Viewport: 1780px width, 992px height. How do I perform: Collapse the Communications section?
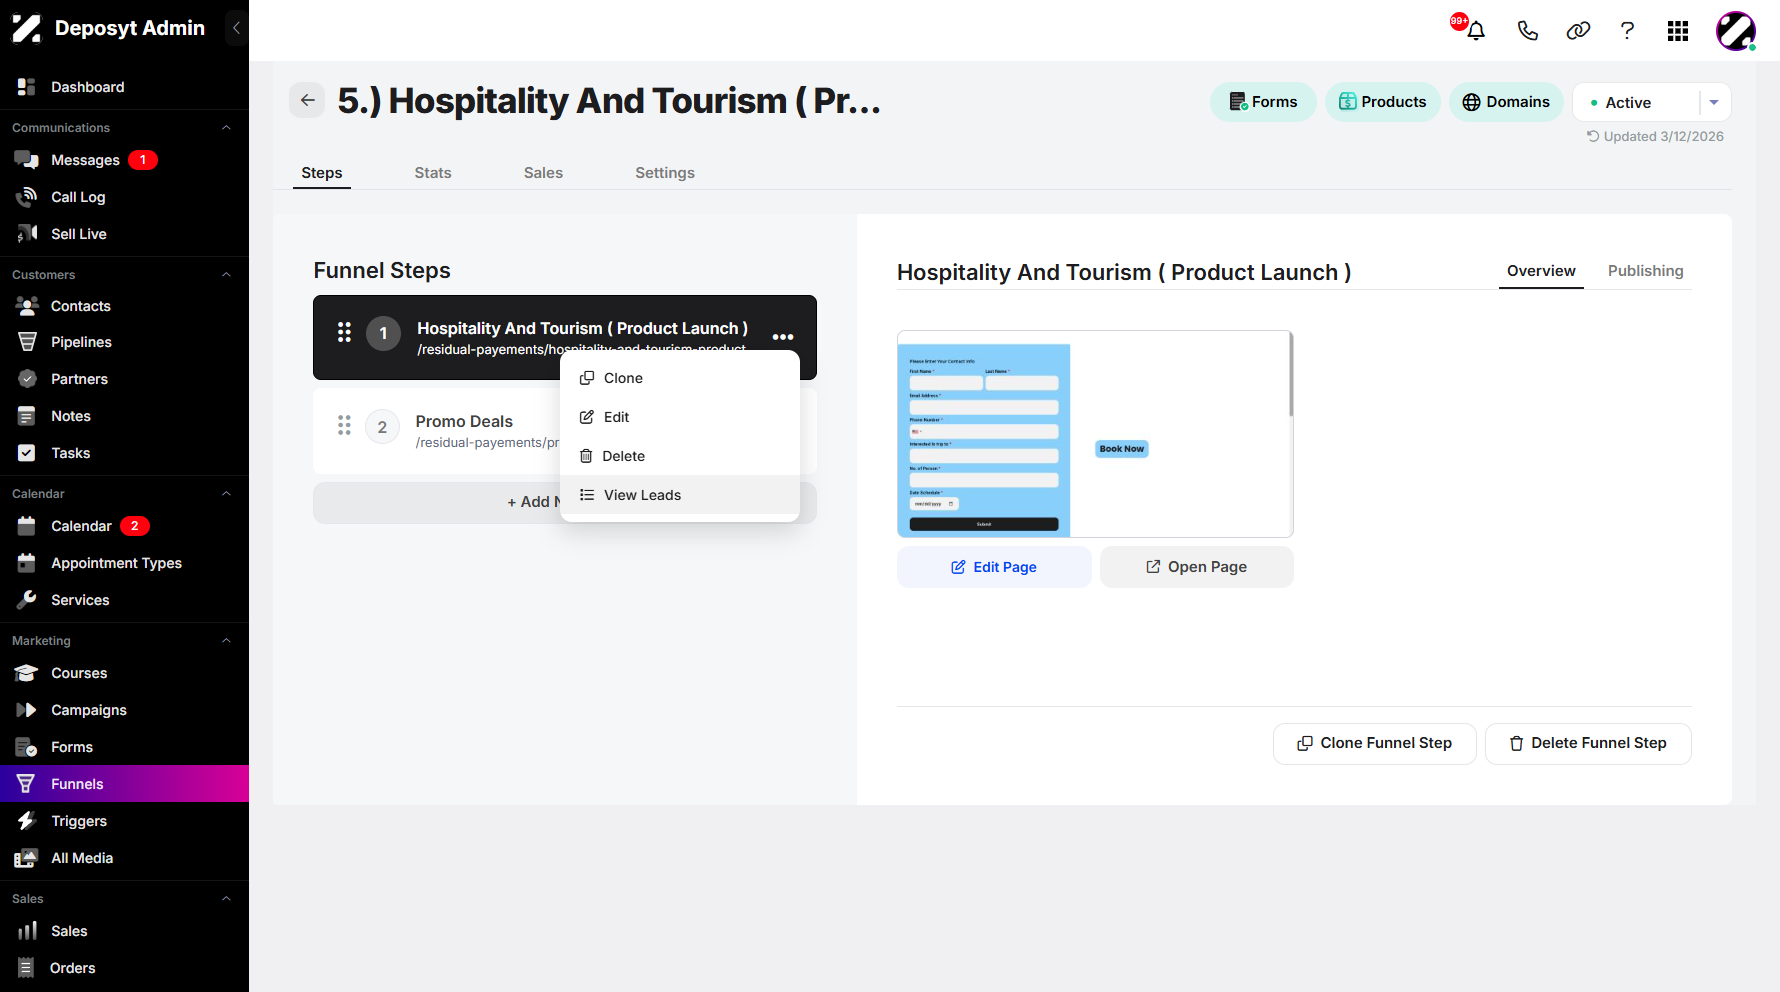click(226, 128)
